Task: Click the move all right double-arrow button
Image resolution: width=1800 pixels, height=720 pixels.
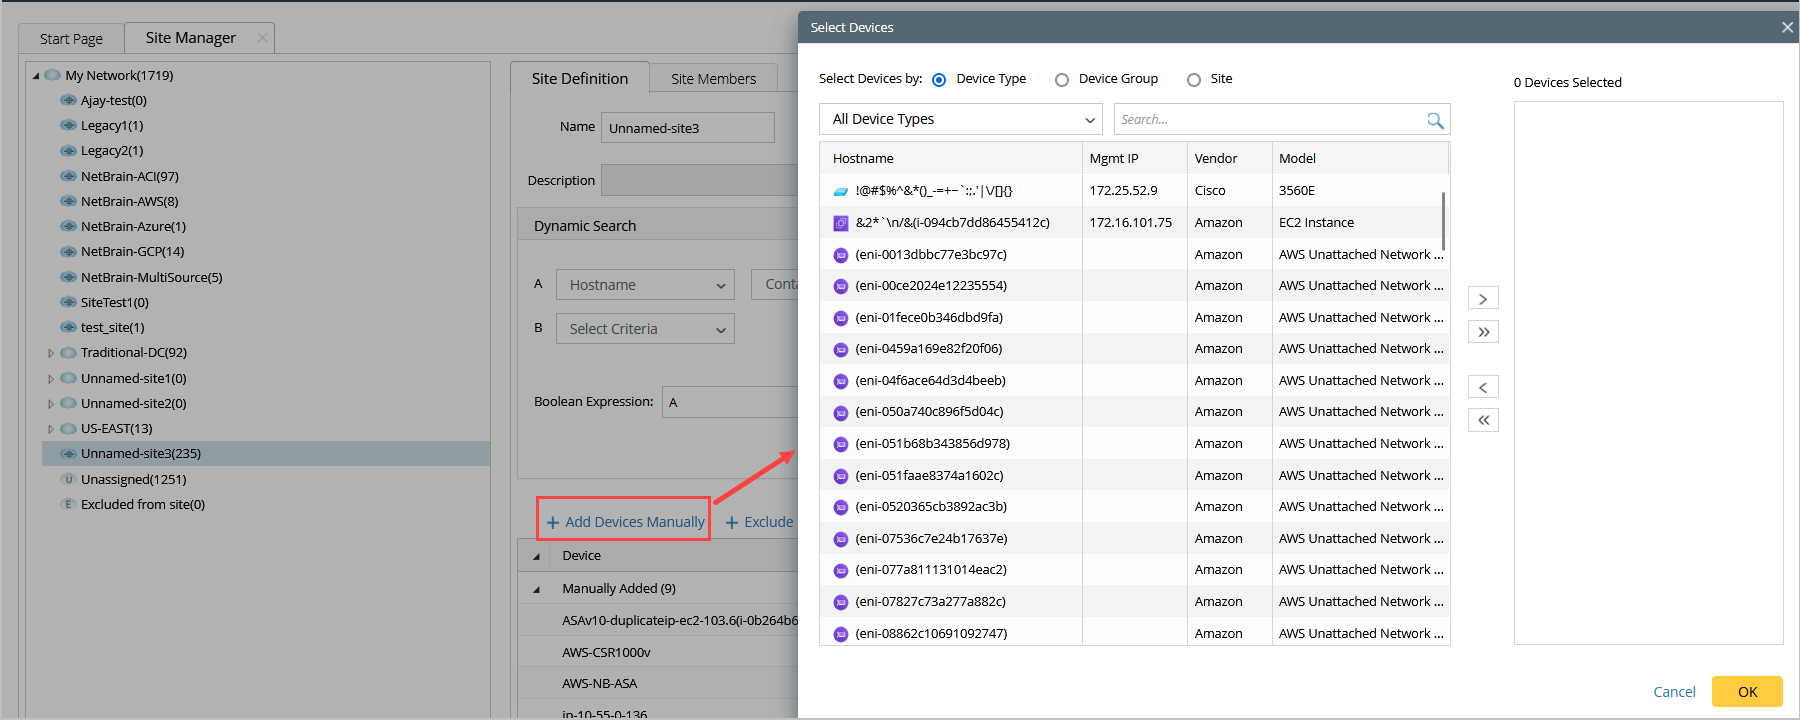Action: (x=1483, y=332)
